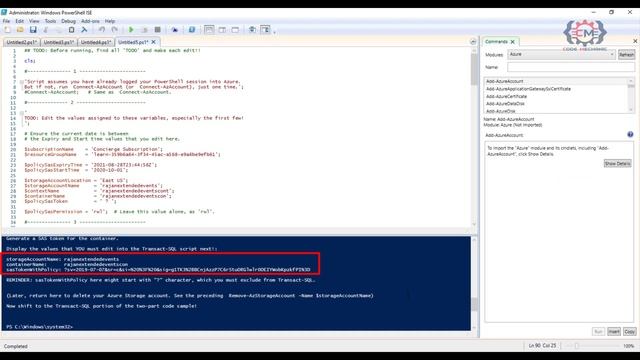Show script pane maximized icon

click(235, 30)
